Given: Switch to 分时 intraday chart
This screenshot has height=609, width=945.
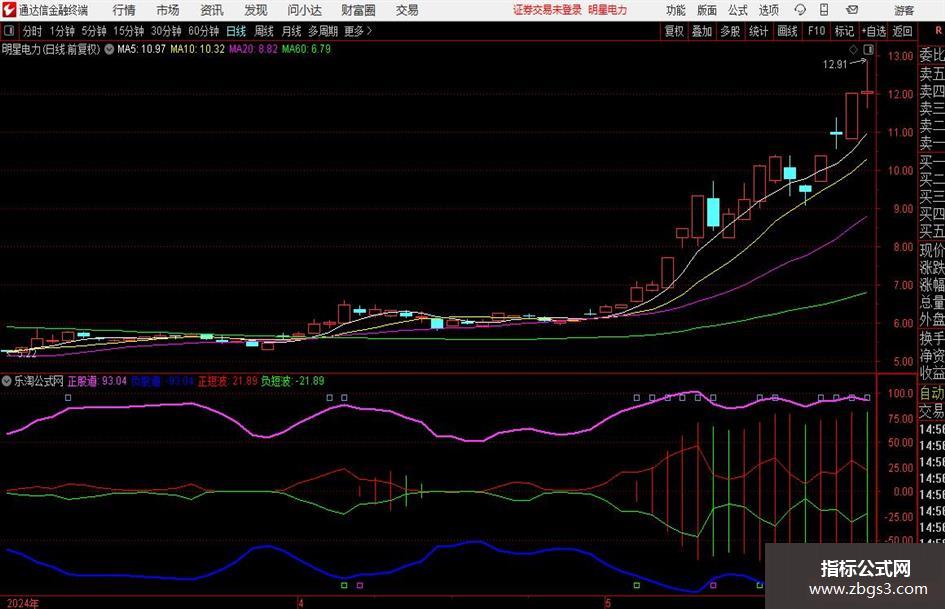Looking at the screenshot, I should coord(32,31).
